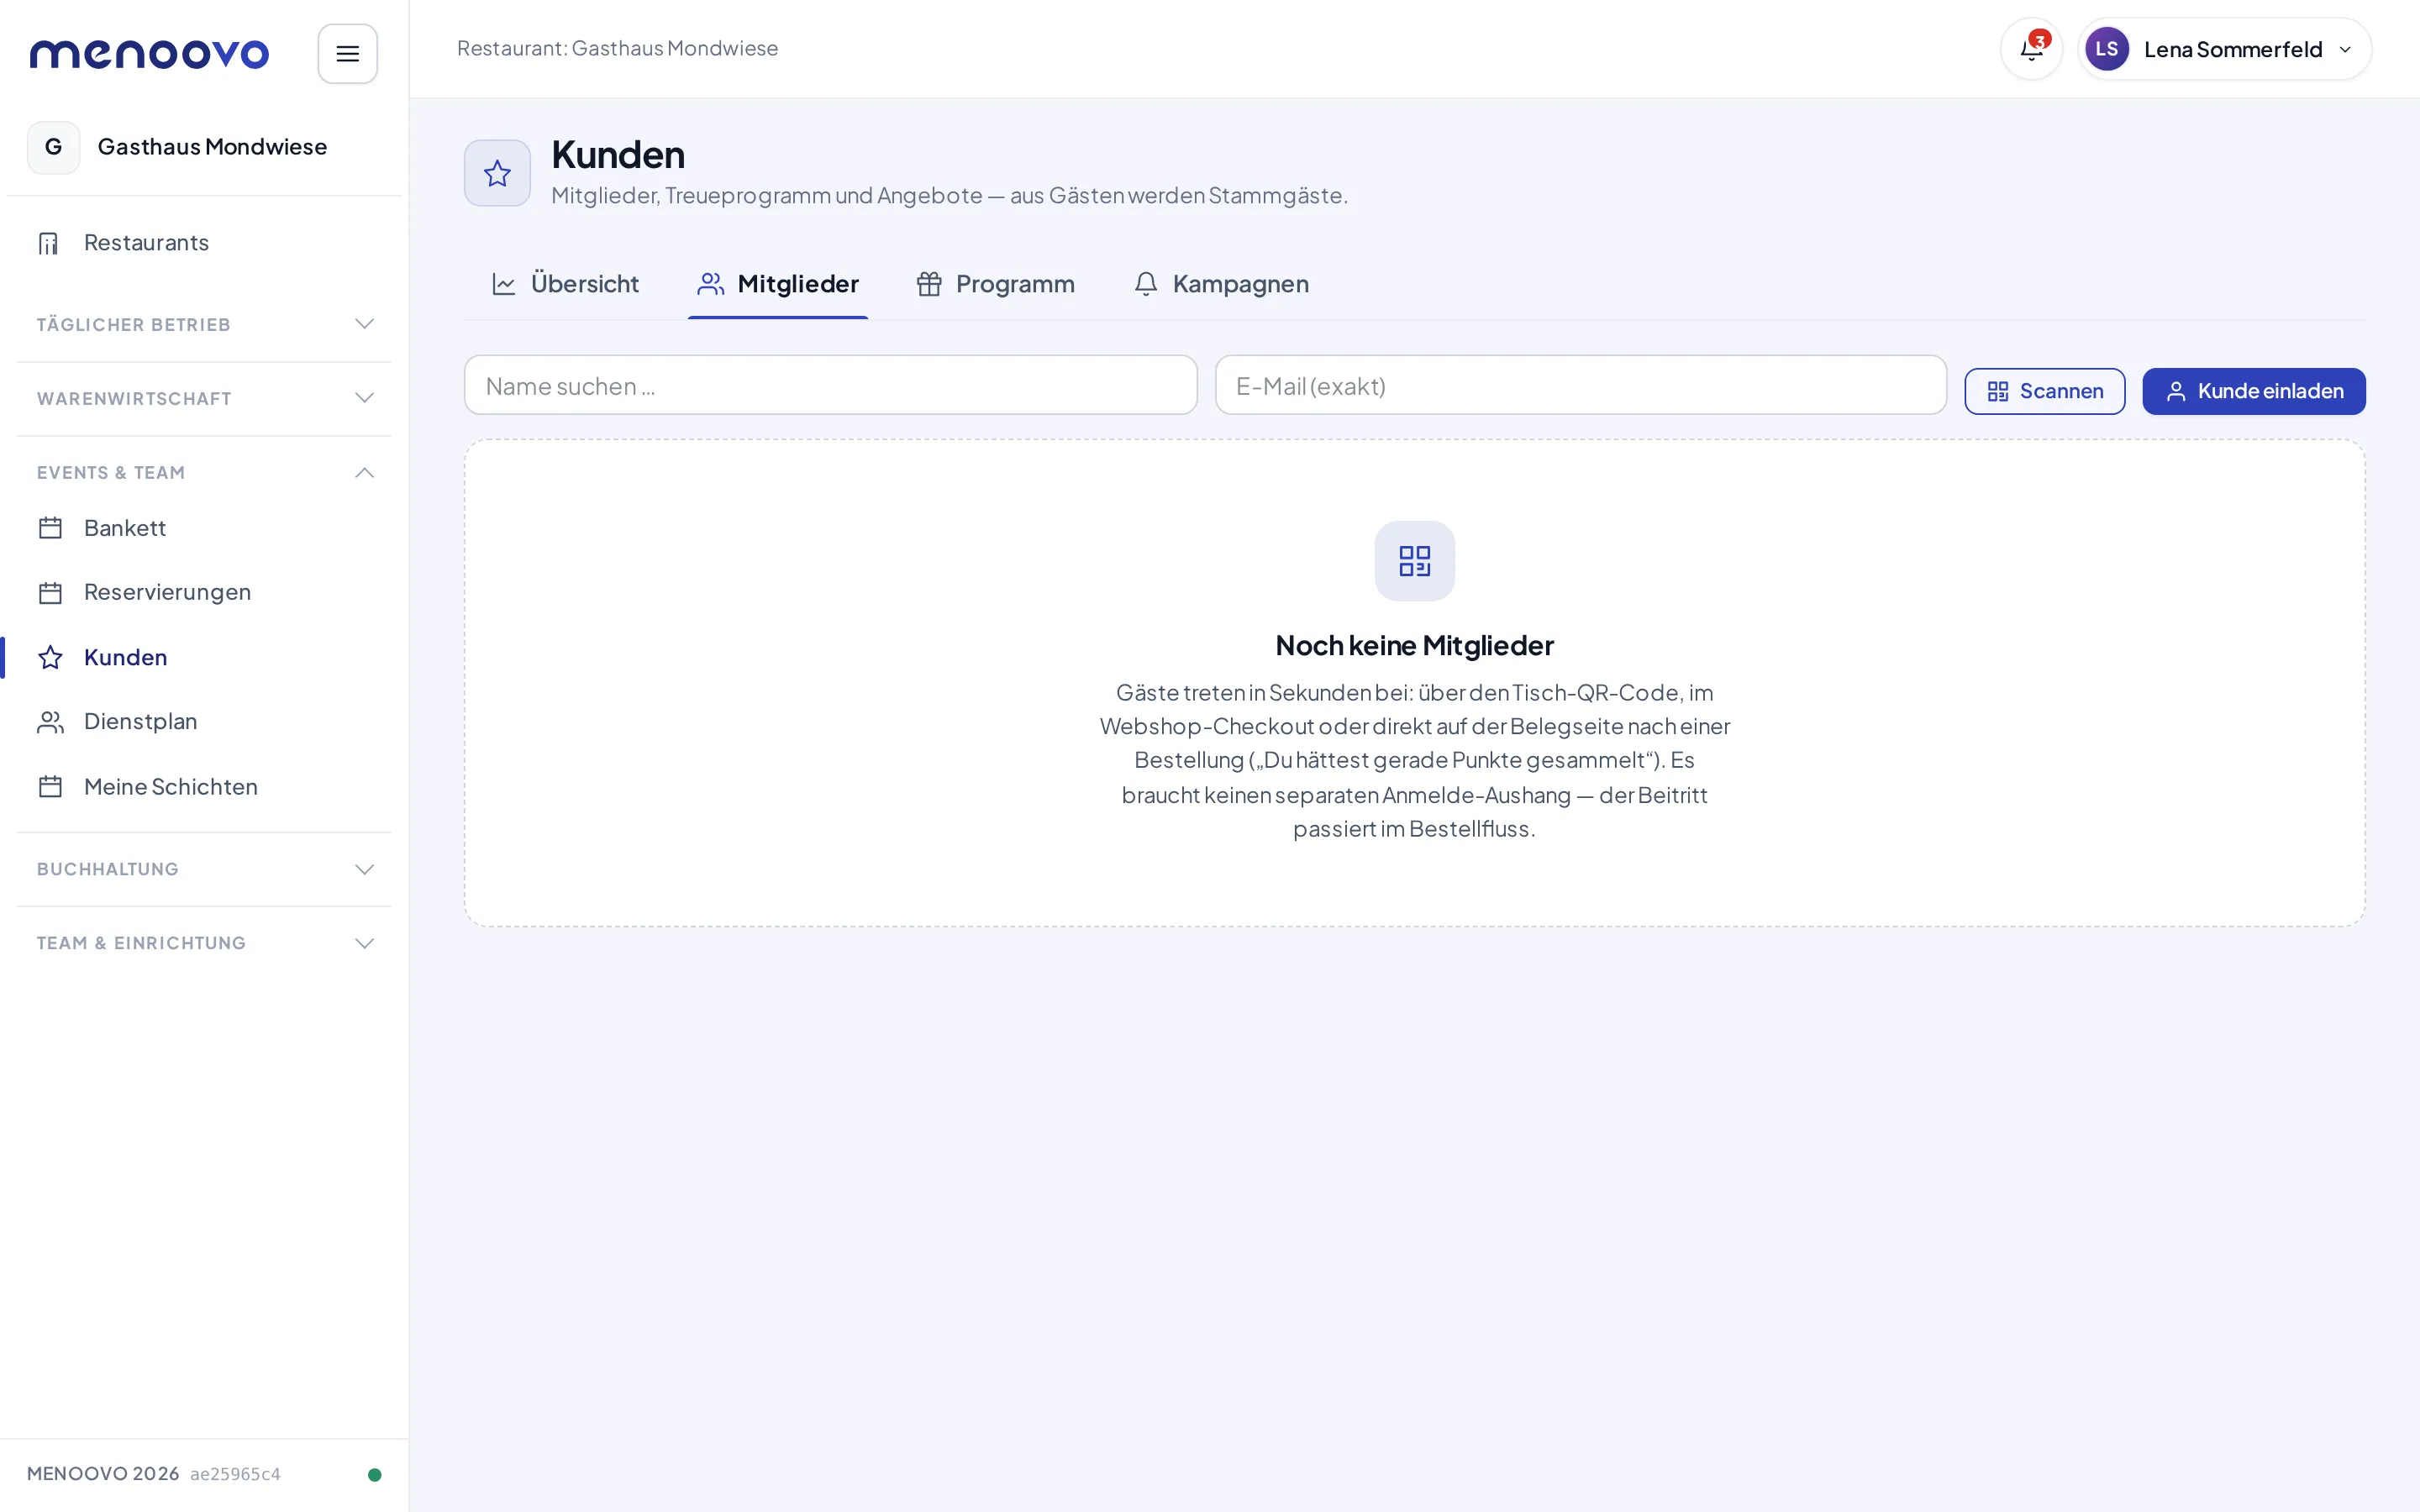This screenshot has height=1512, width=2420.
Task: Toggle the hamburger sidebar menu button
Action: 347,54
